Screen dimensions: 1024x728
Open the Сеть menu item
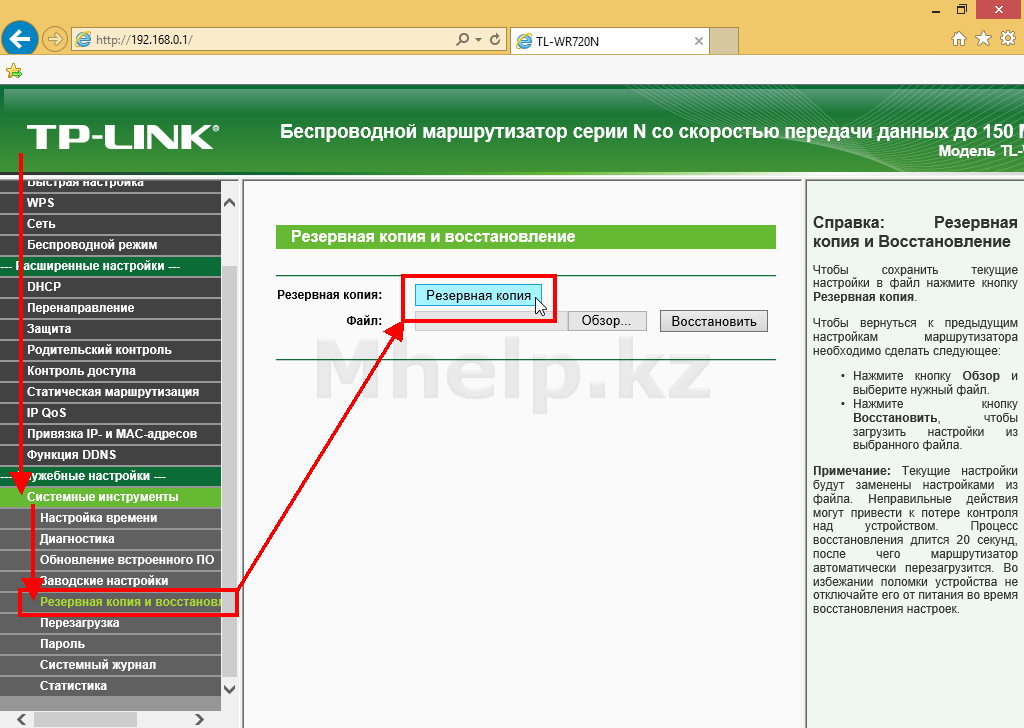pos(110,224)
